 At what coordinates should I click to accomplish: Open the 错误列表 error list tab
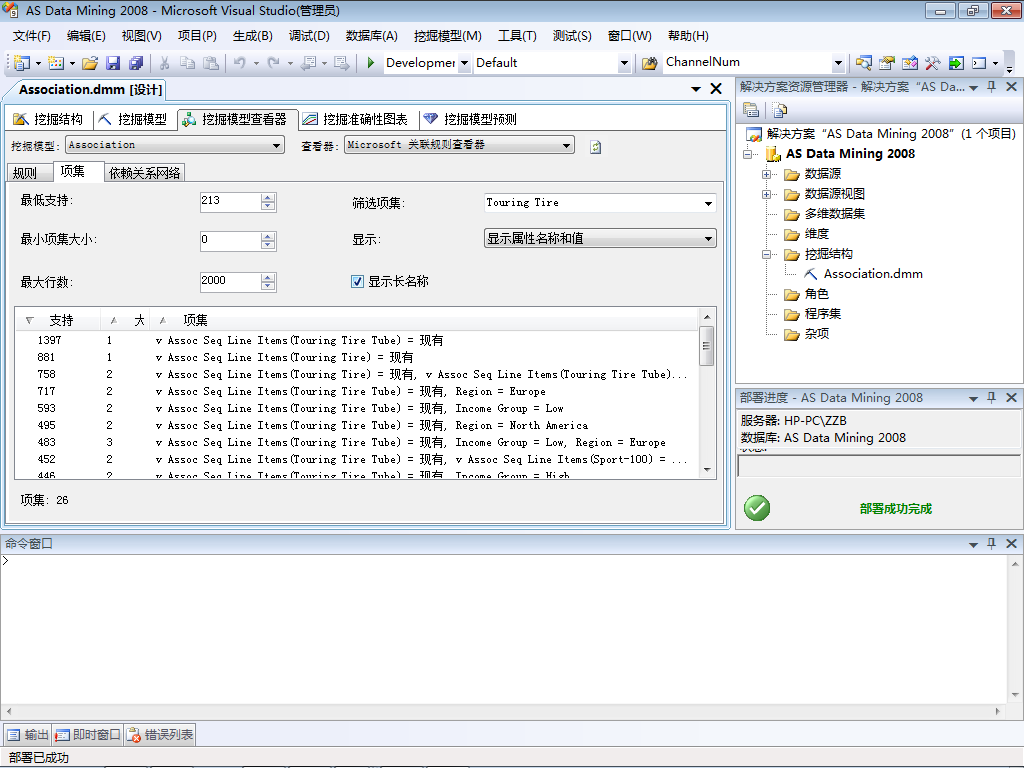point(160,735)
